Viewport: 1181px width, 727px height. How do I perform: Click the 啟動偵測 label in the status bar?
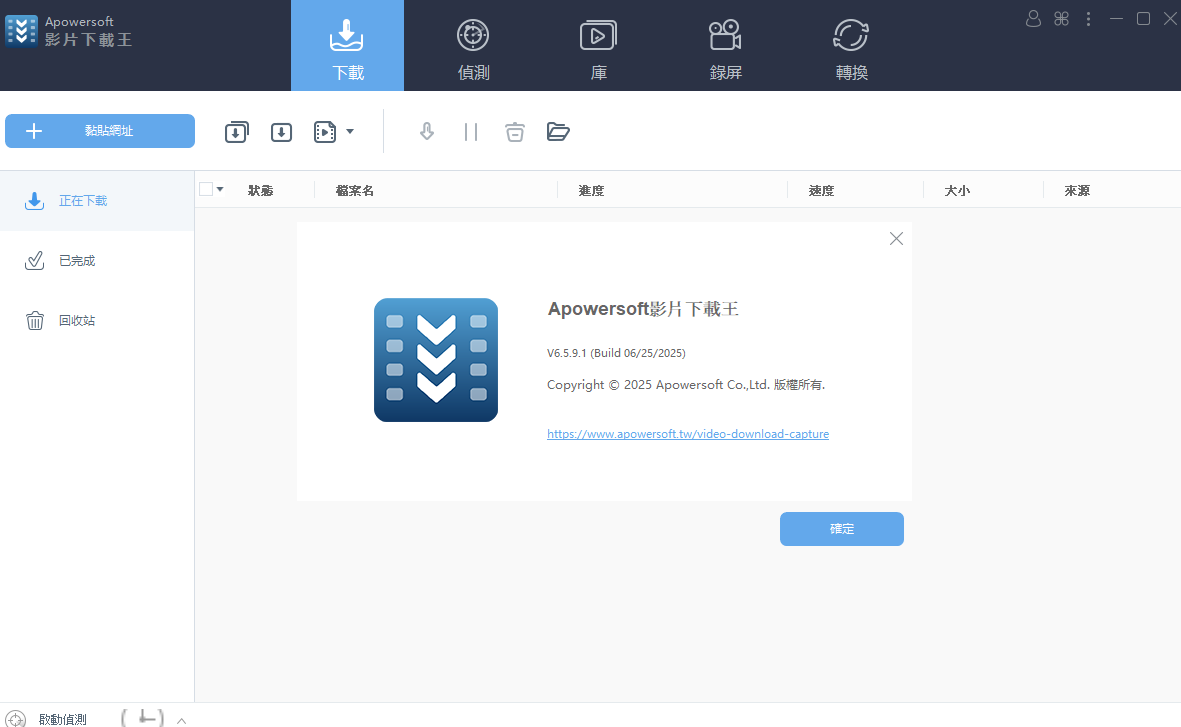pyautogui.click(x=63, y=719)
